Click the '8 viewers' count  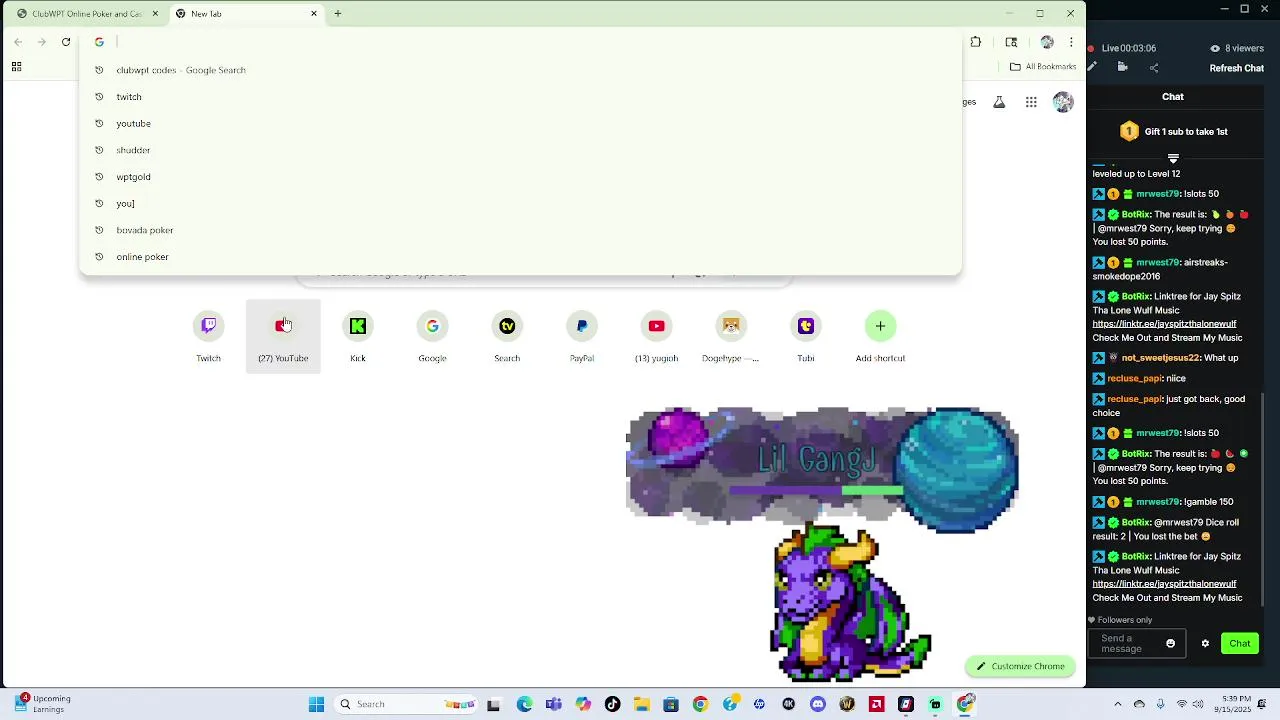click(1237, 48)
